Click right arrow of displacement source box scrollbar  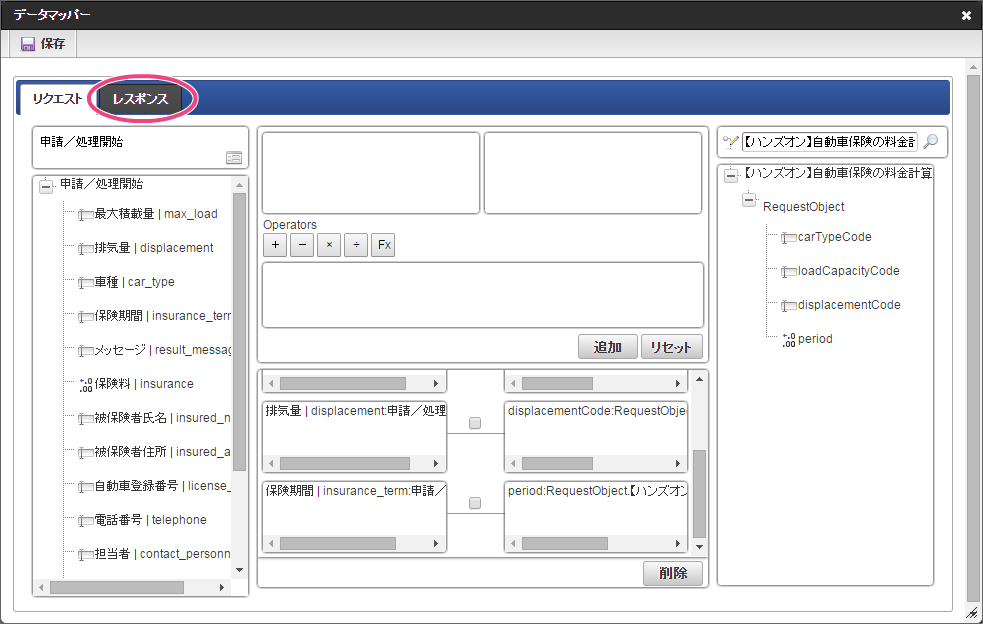point(436,463)
